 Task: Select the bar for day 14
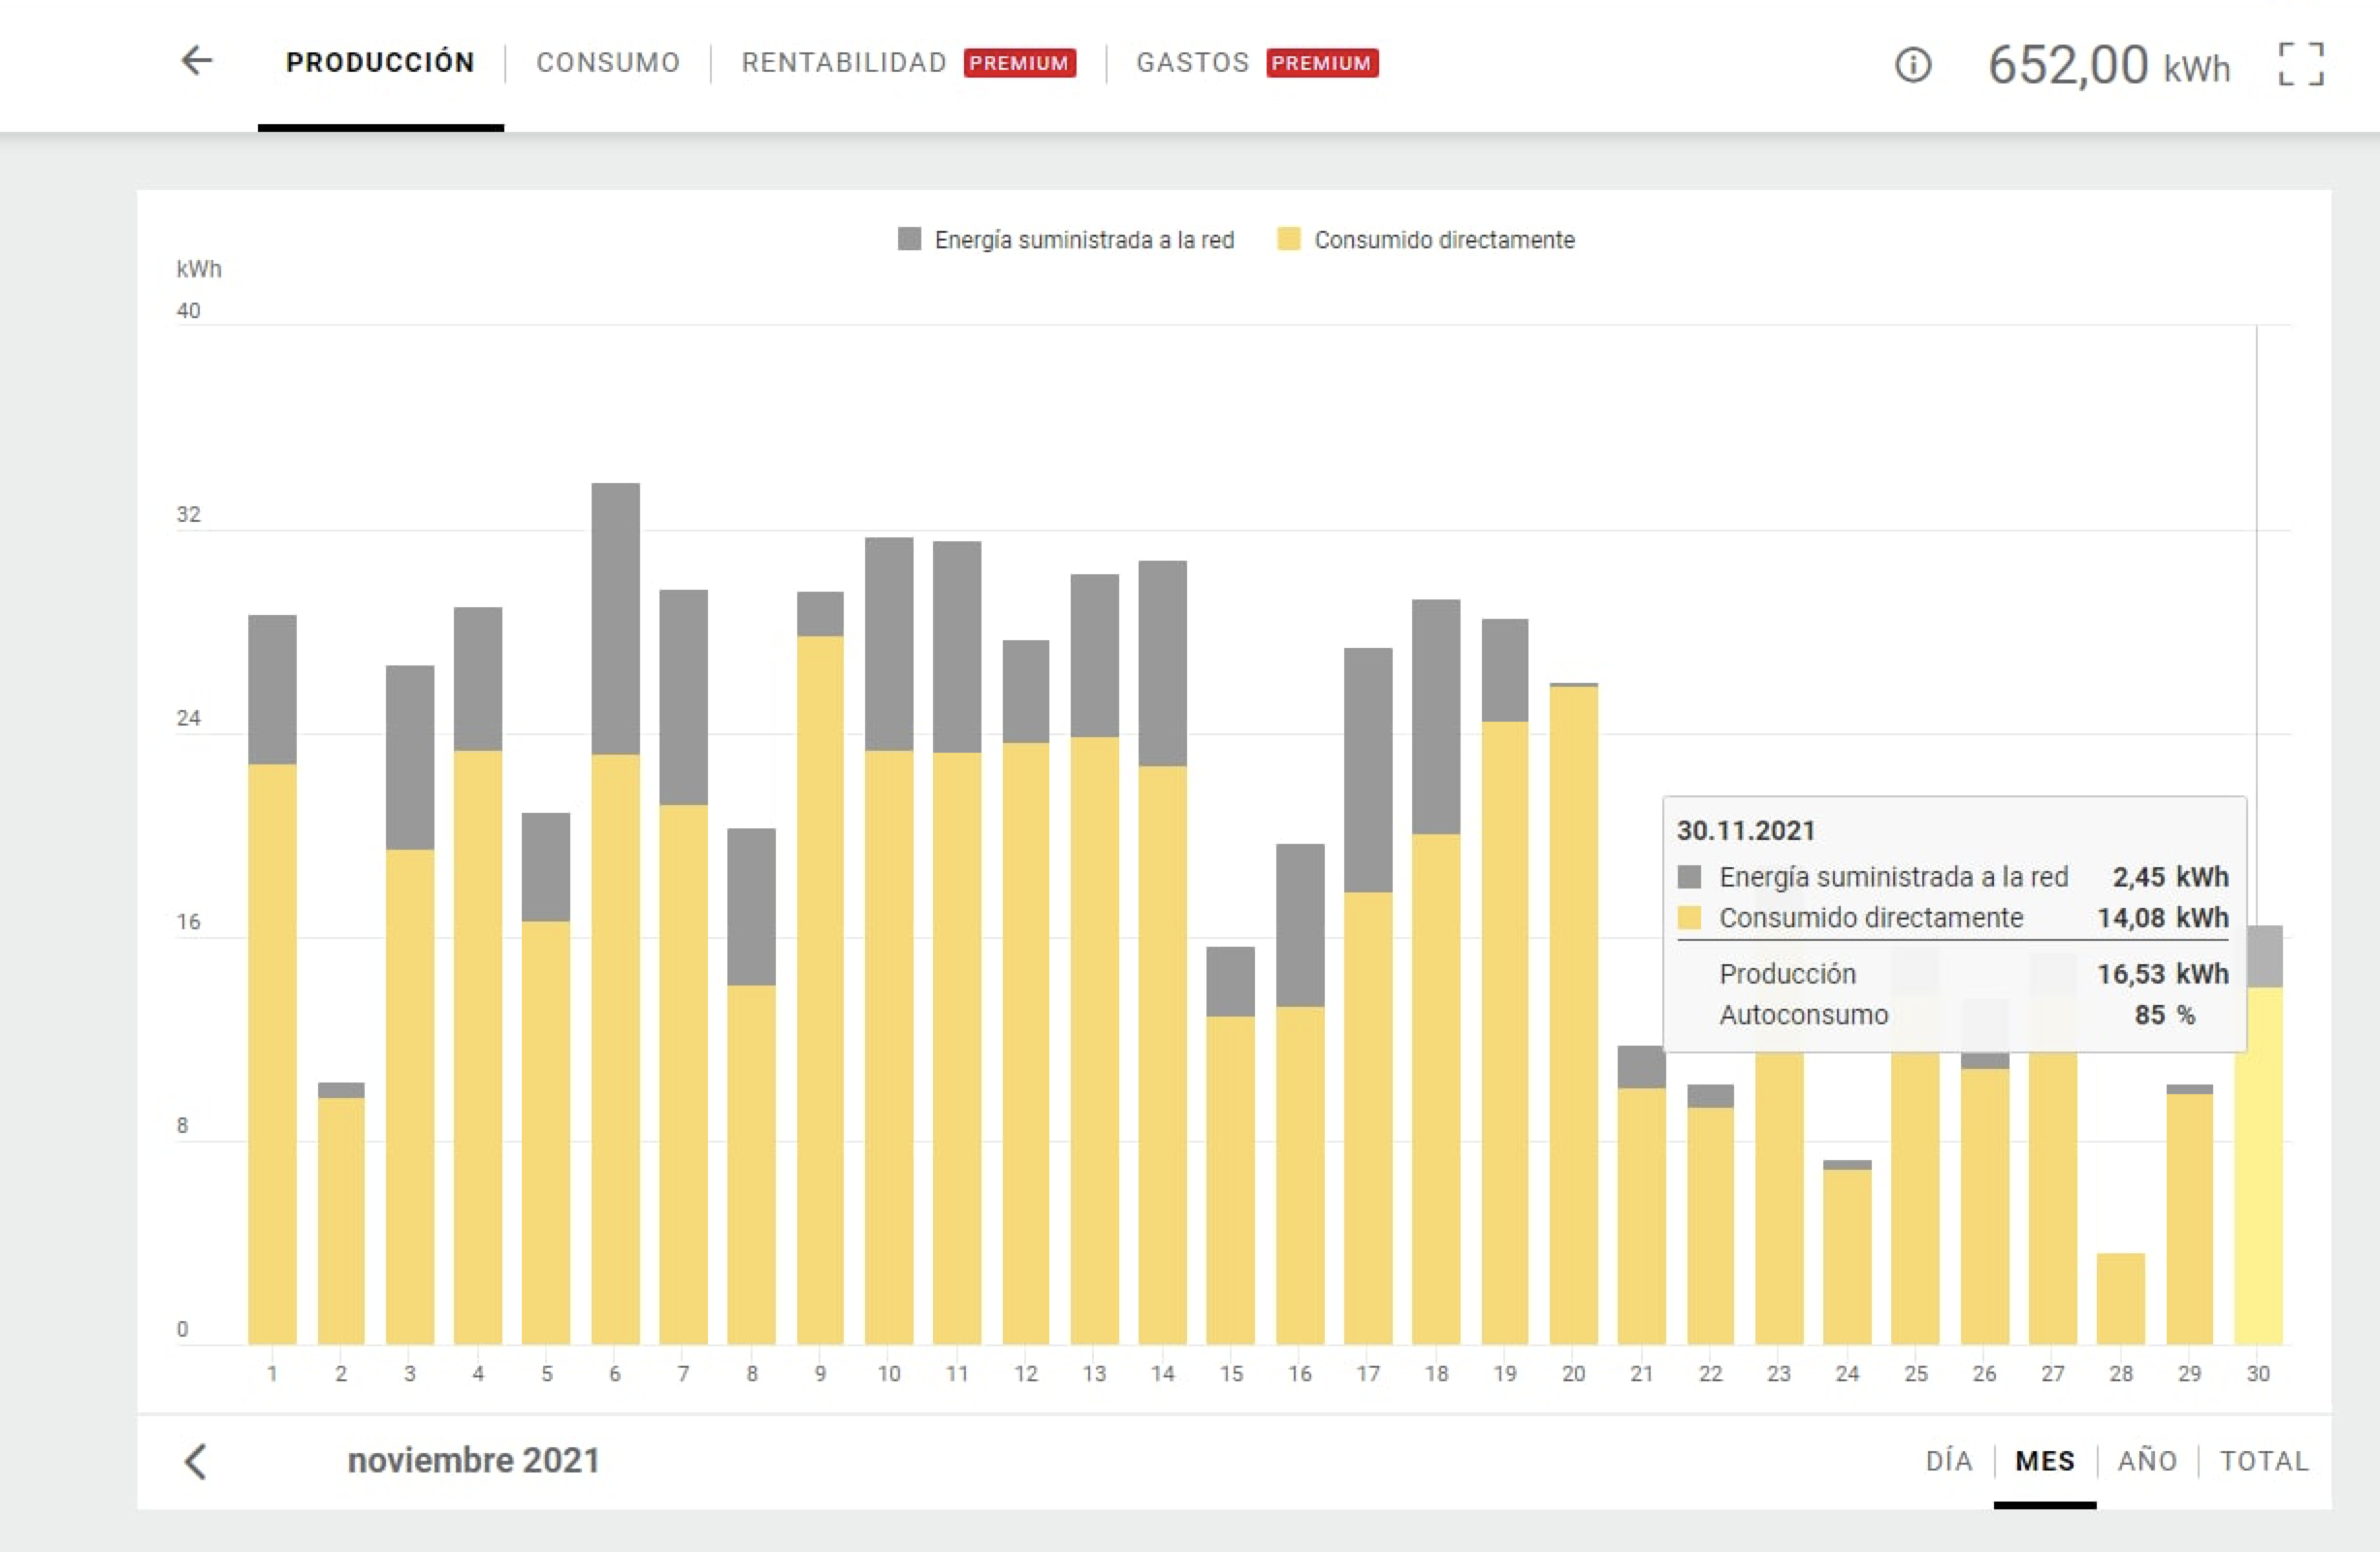[x=1162, y=952]
